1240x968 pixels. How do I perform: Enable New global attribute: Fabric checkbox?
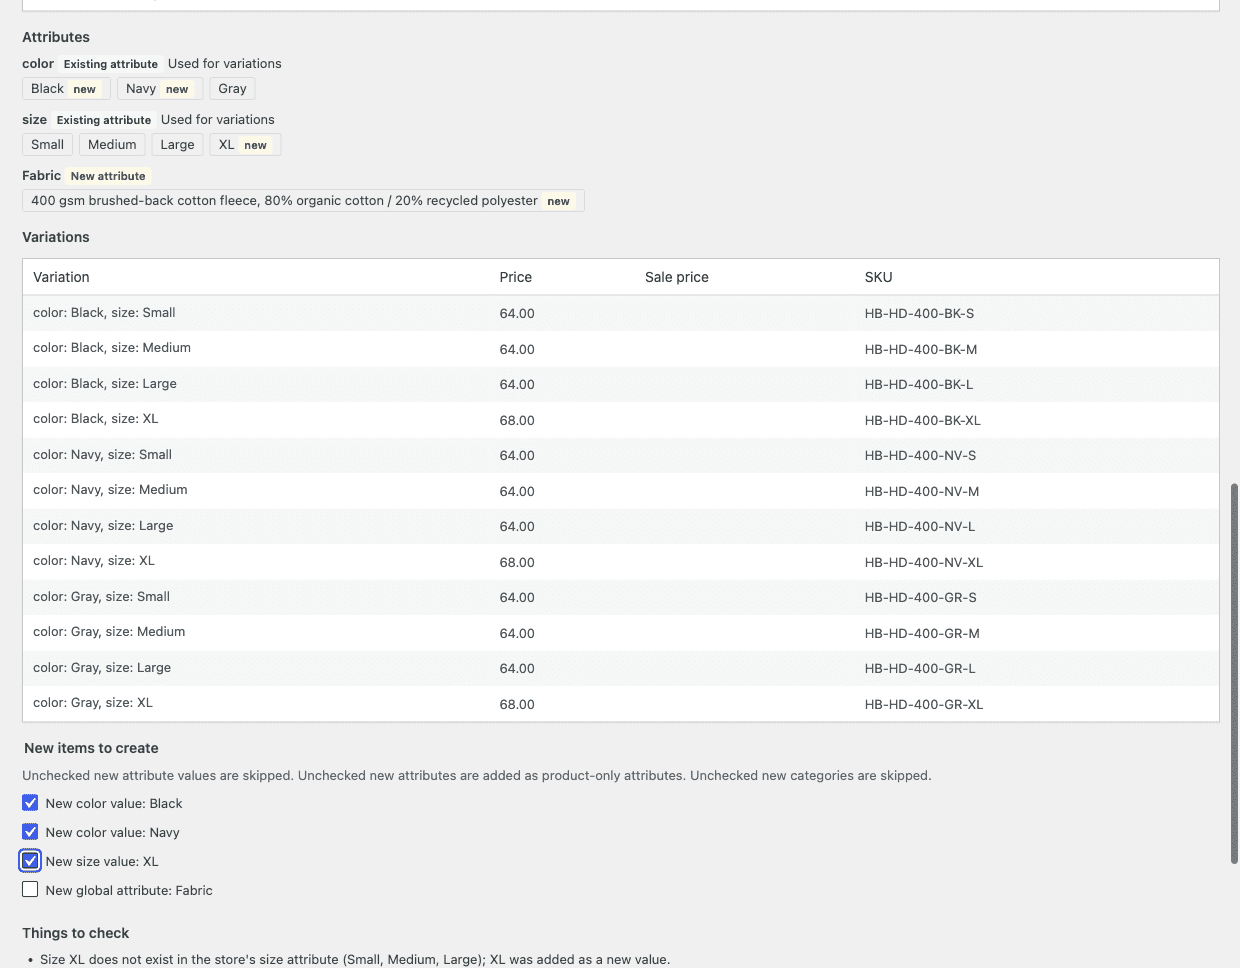point(30,890)
